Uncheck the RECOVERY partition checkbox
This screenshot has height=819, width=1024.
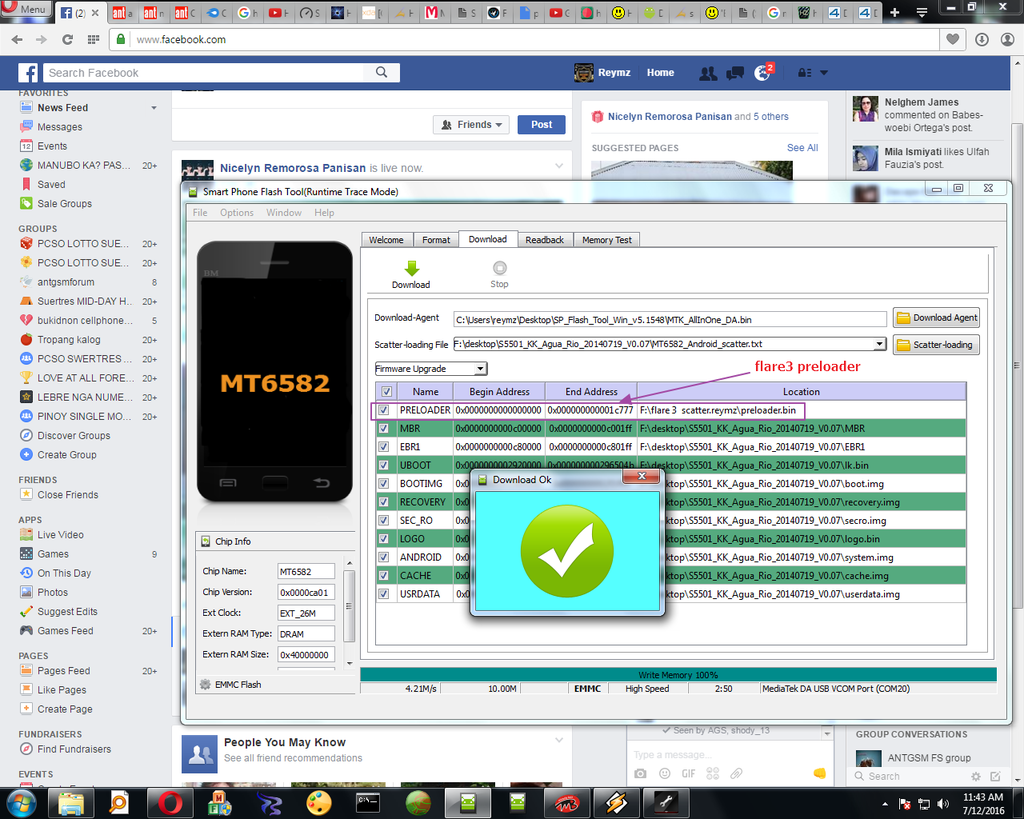click(384, 502)
